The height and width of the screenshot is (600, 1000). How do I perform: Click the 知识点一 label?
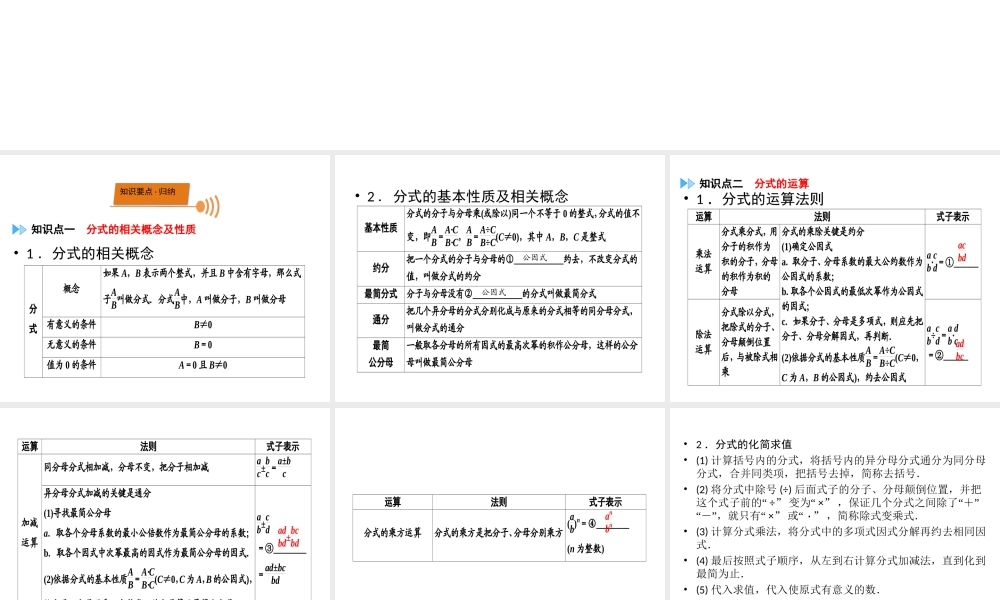(x=53, y=230)
